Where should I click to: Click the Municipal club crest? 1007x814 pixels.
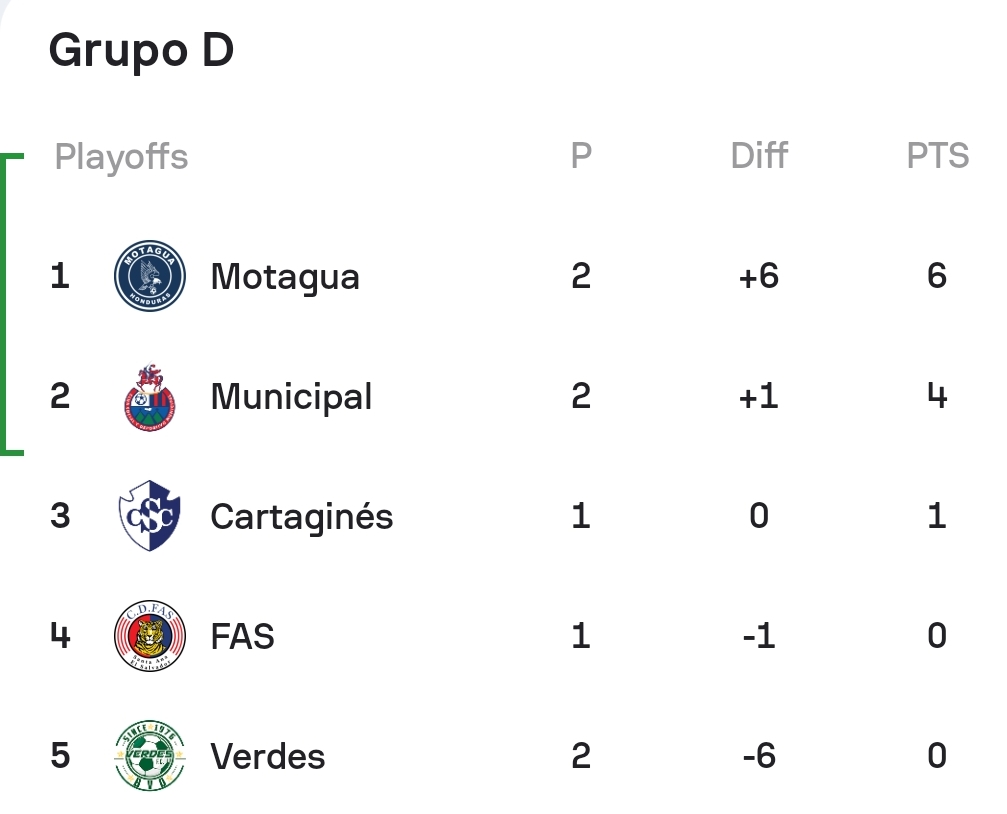click(x=150, y=396)
